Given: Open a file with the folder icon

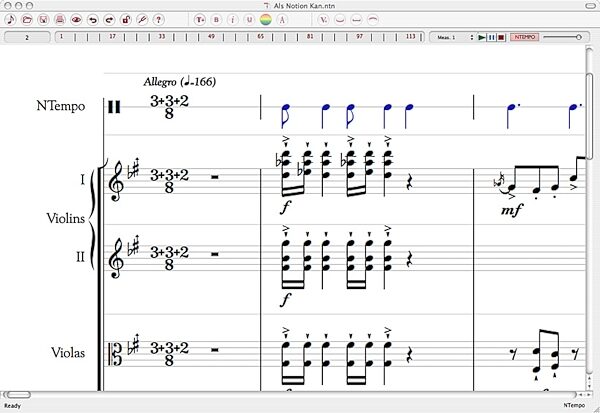Looking at the screenshot, I should coord(27,20).
